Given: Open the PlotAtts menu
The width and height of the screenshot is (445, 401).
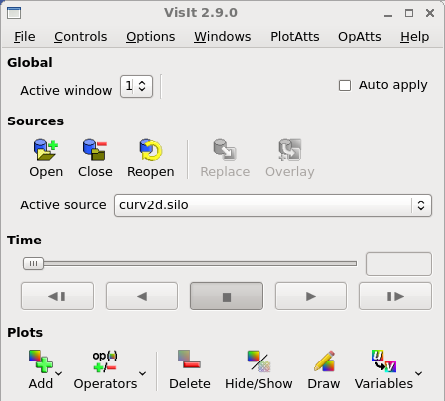Looking at the screenshot, I should (295, 37).
